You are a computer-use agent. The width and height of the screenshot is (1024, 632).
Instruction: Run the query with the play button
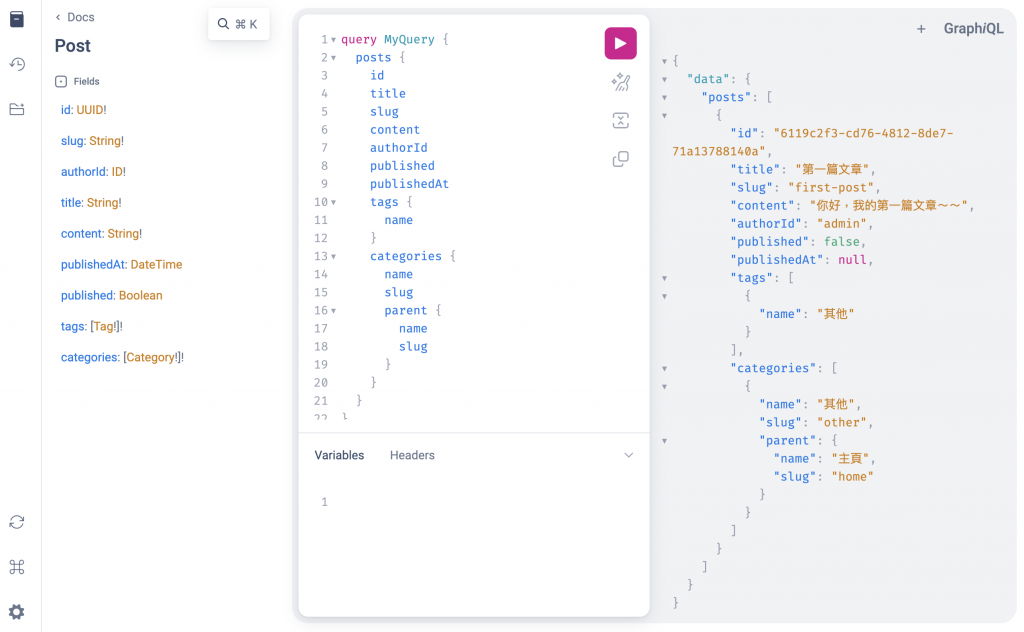(620, 44)
